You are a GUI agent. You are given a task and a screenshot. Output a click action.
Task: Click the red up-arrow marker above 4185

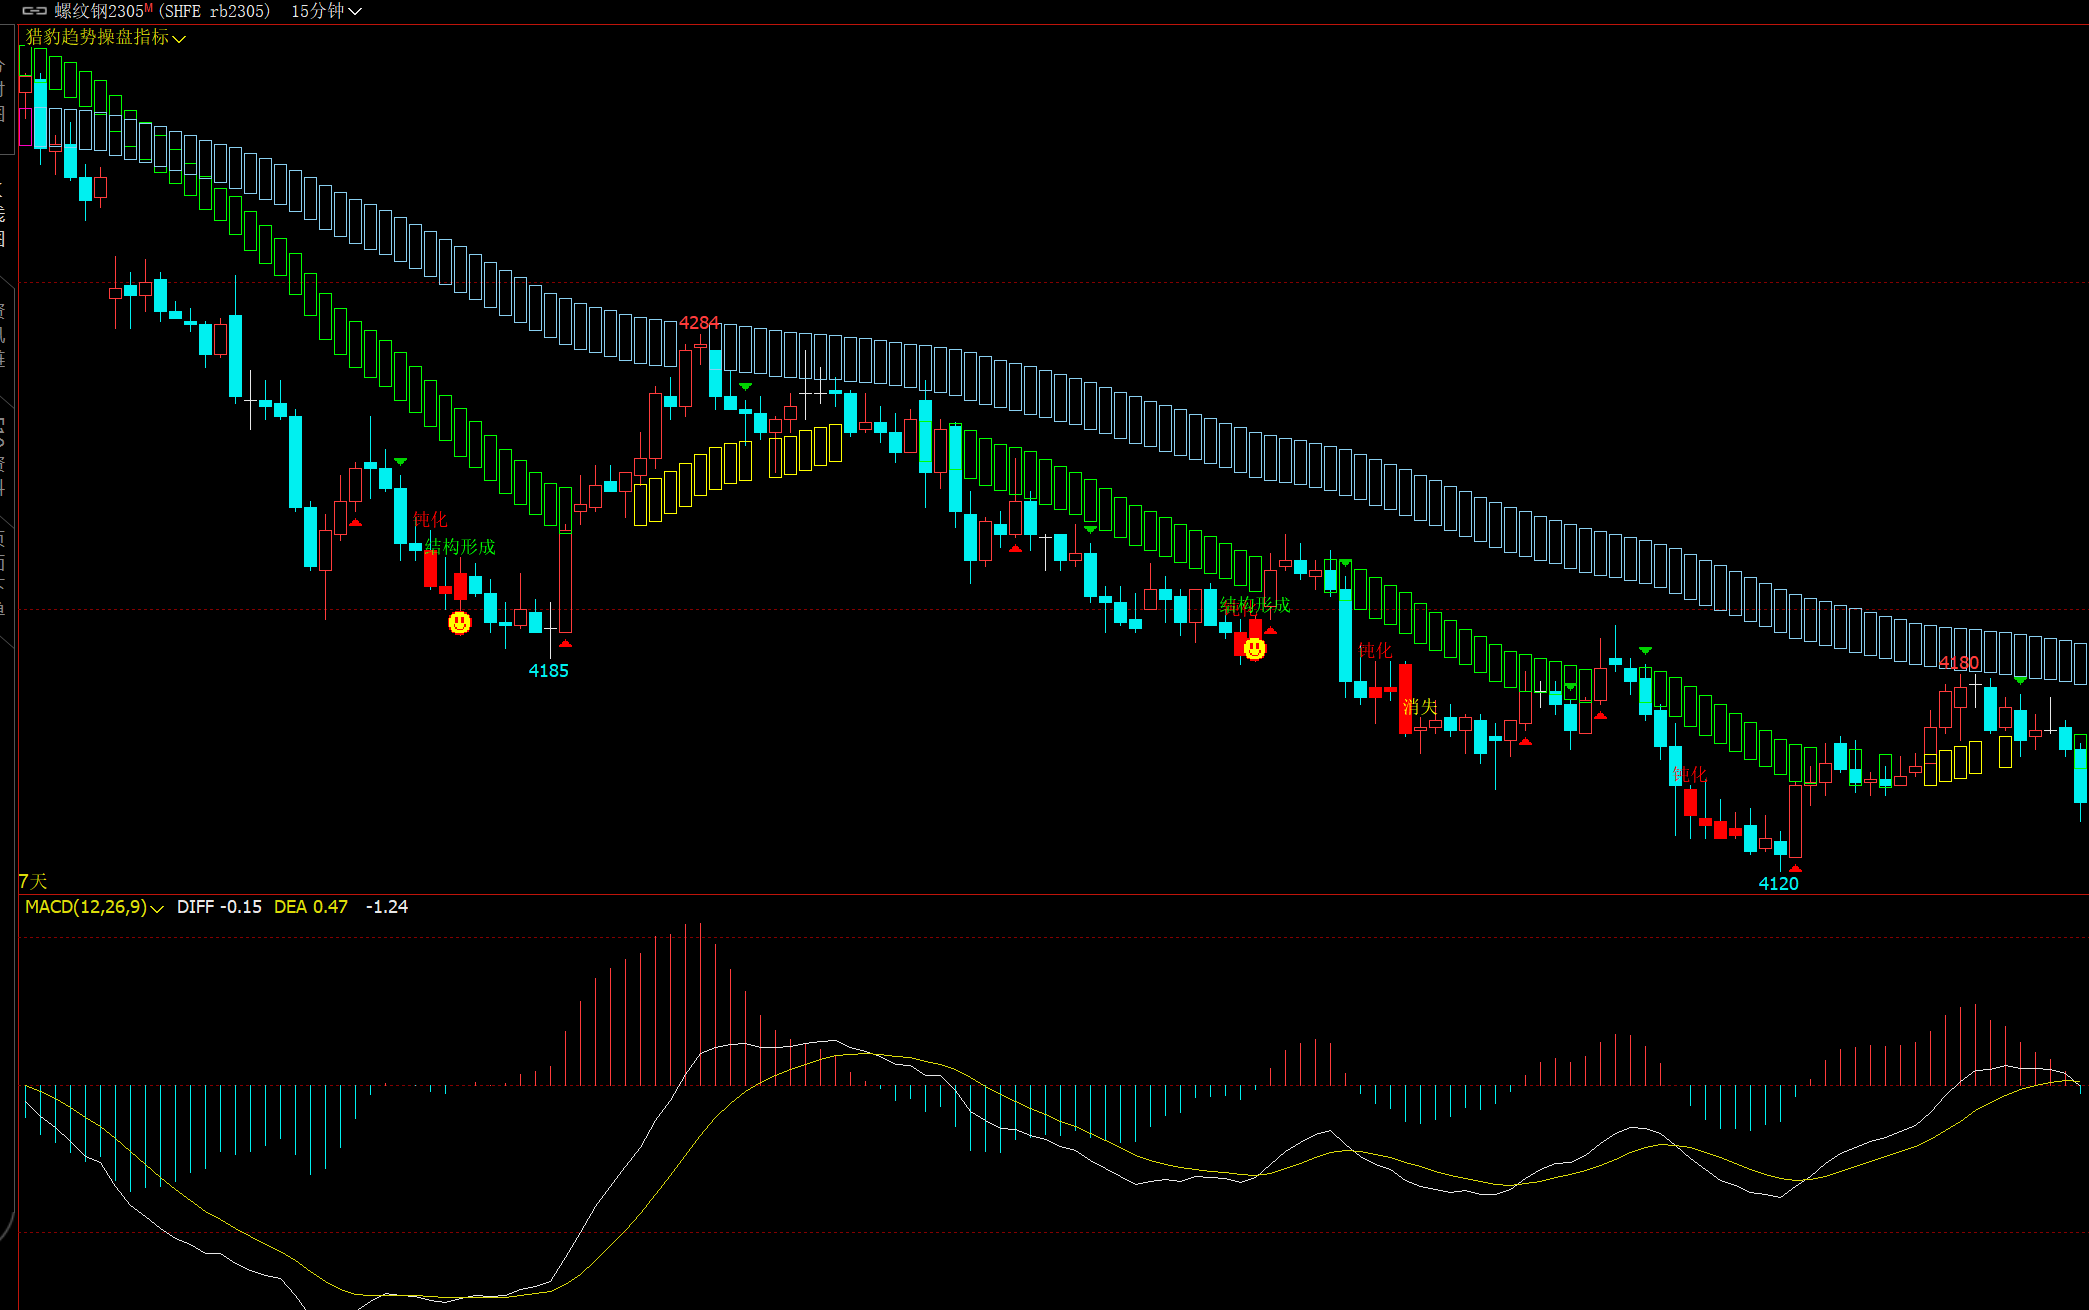565,644
